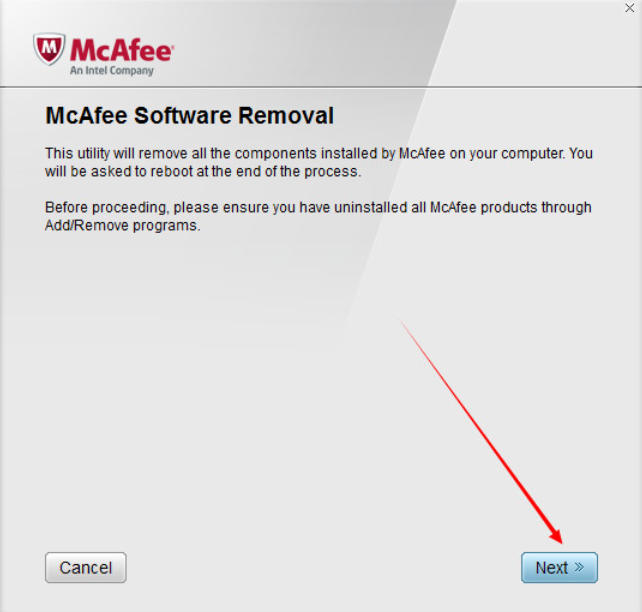Click the 'Add/Remove programs' text
The image size is (642, 612).
pyautogui.click(x=122, y=226)
